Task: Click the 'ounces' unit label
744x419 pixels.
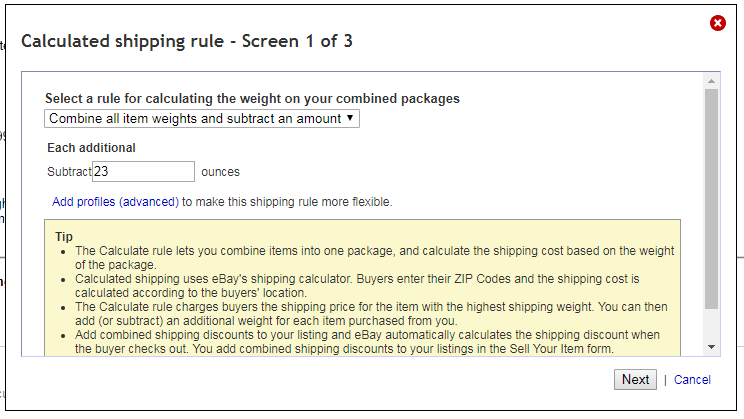Action: click(x=220, y=172)
